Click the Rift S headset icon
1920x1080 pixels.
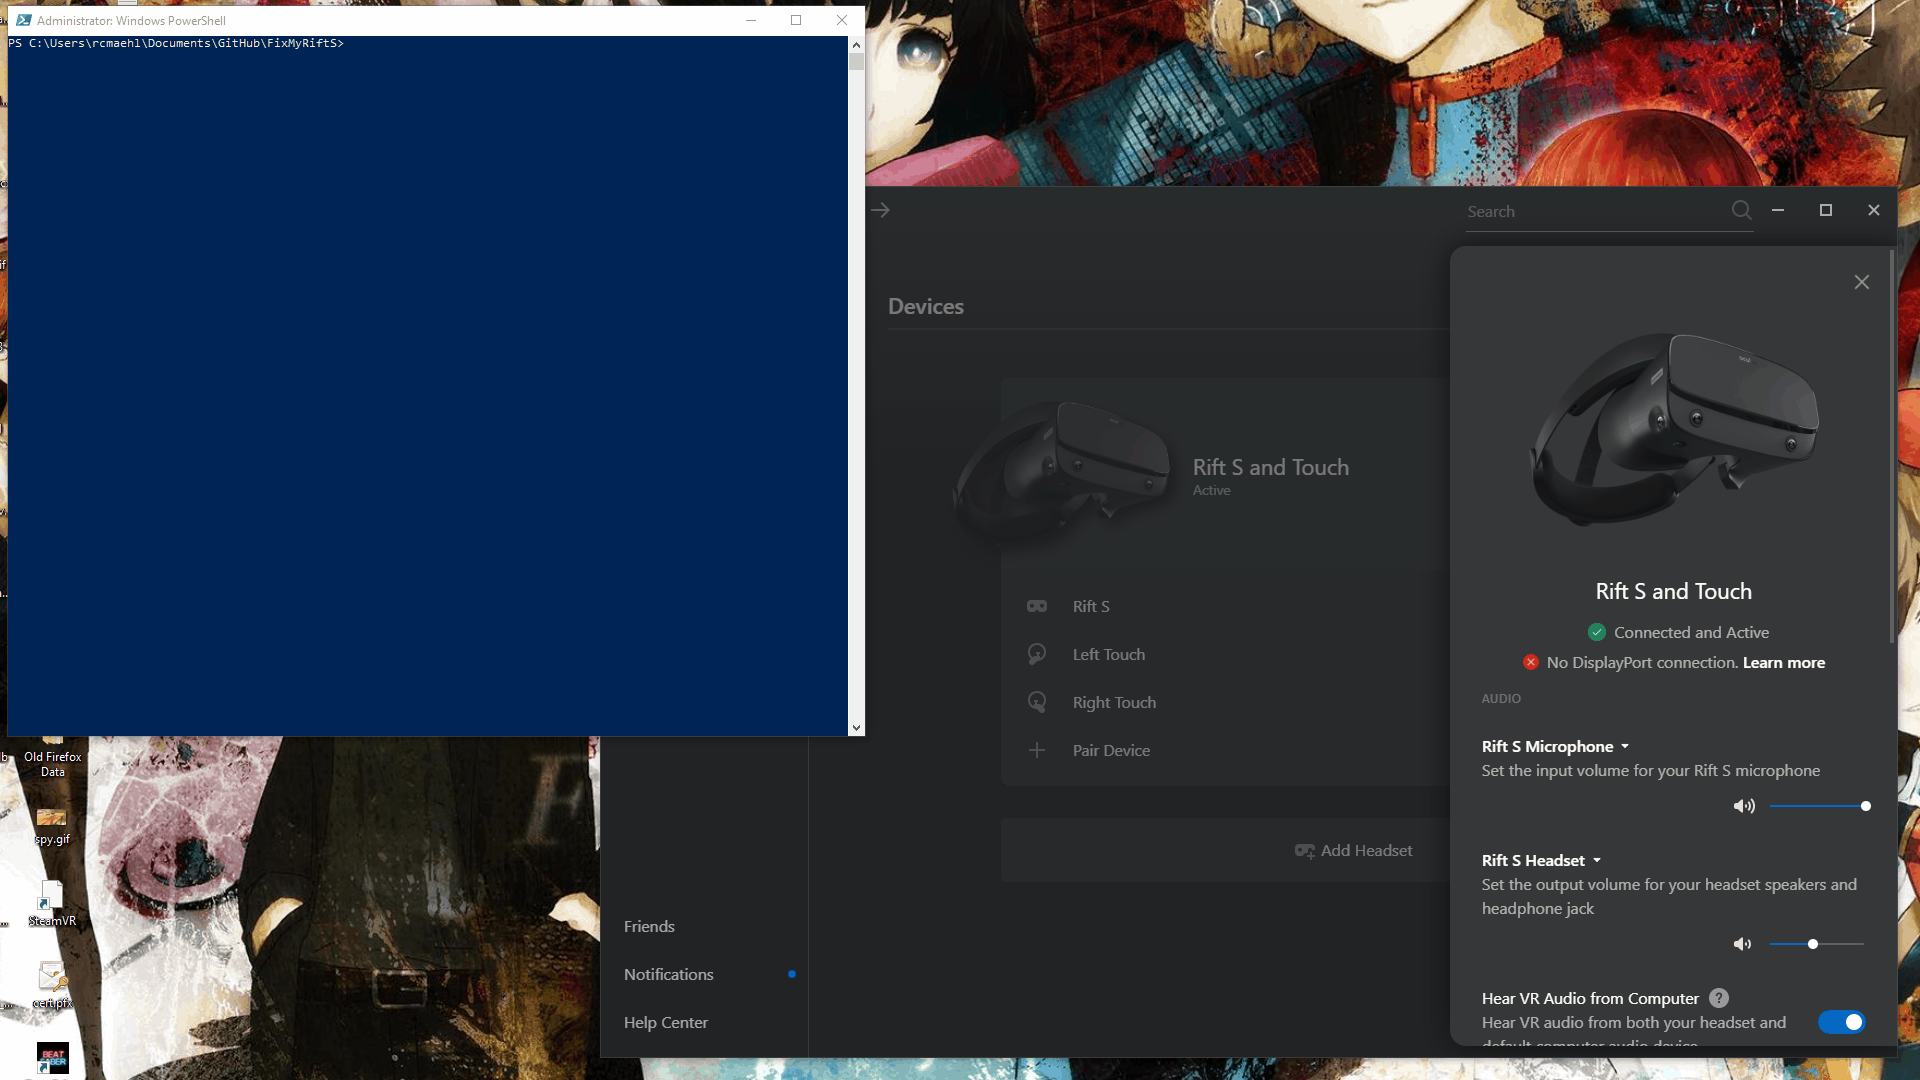click(1037, 606)
